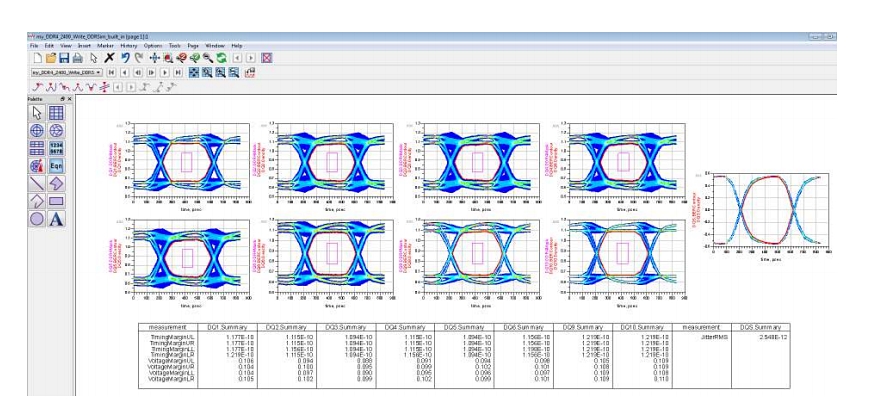The height and width of the screenshot is (409, 873).
Task: Open the File menu
Action: coord(34,46)
